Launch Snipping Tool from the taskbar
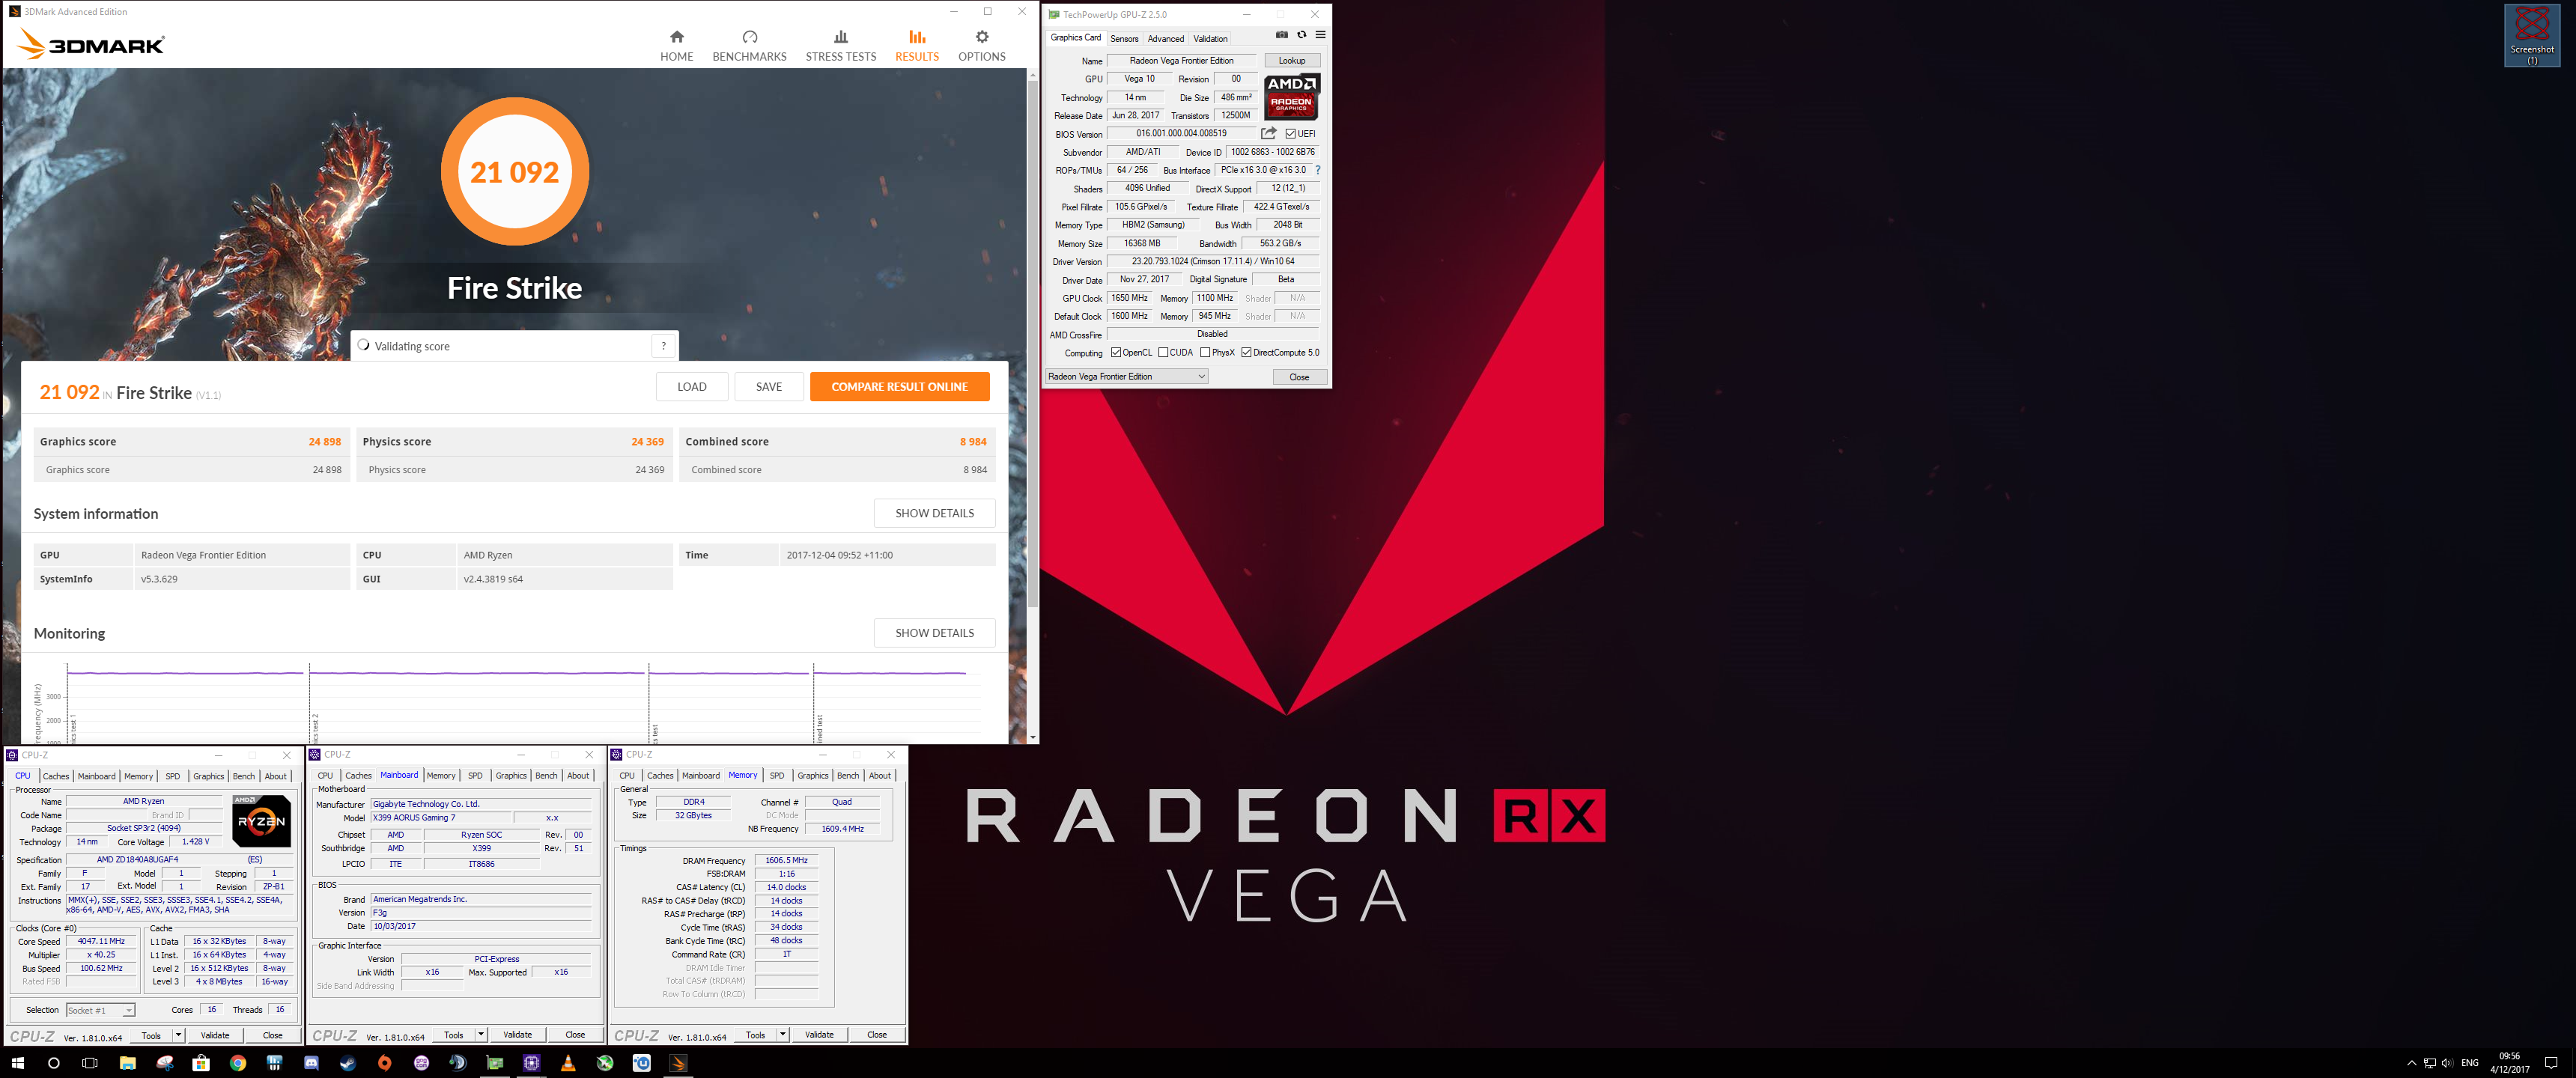Screen dimensions: 2576x1078 pyautogui.click(x=164, y=1063)
